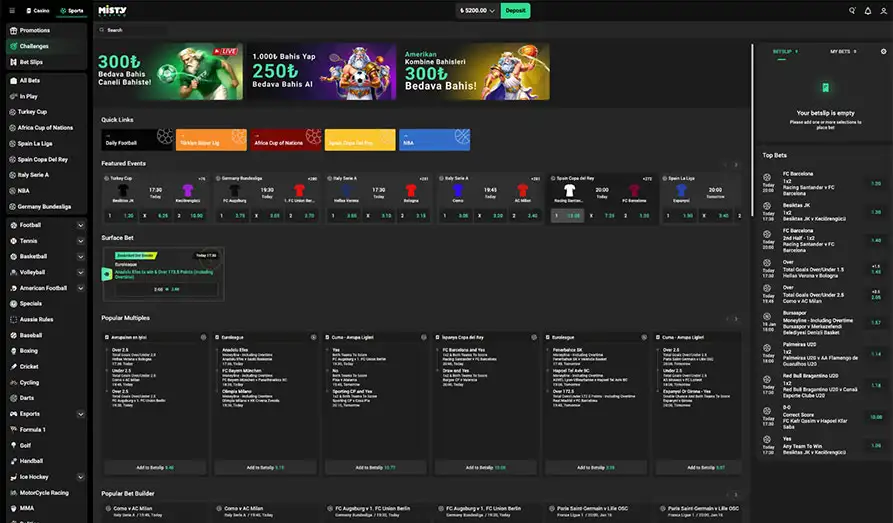Switch to the Casino tab
This screenshot has height=523, width=893.
tap(38, 10)
